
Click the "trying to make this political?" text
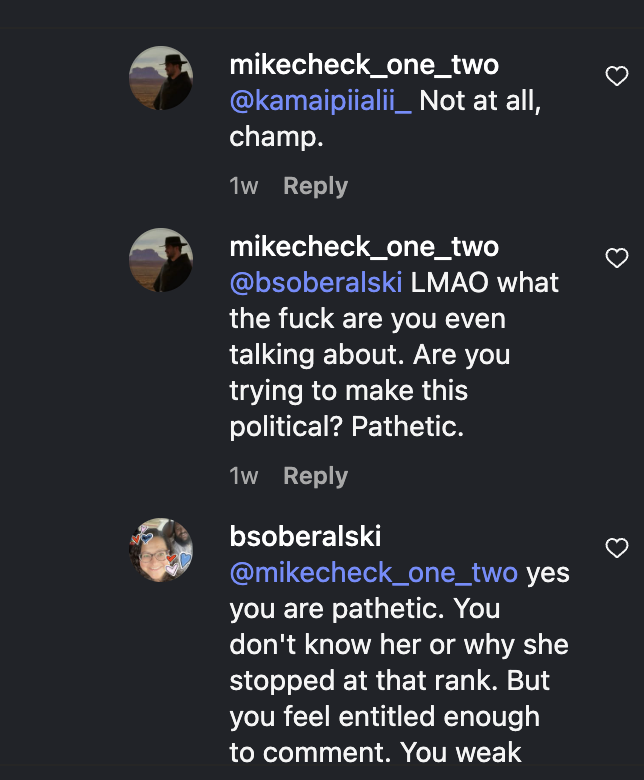tap(349, 409)
